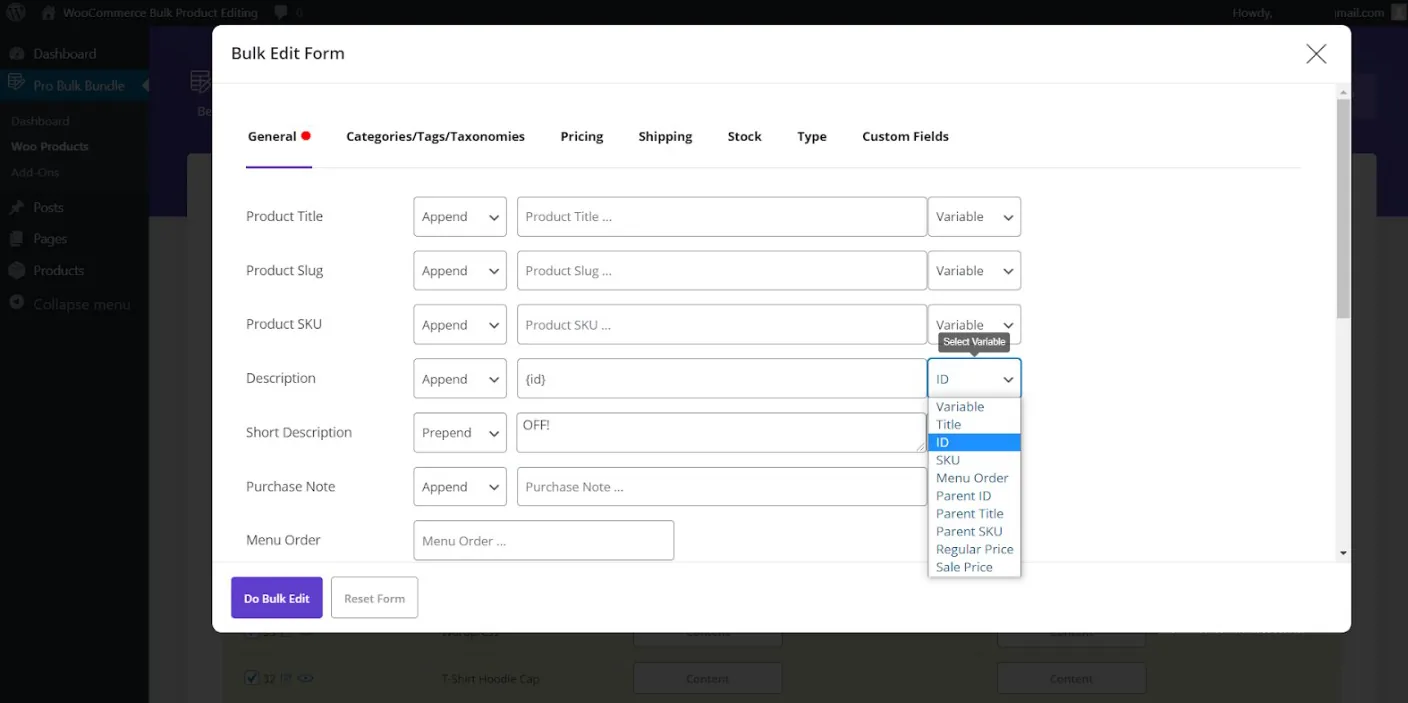This screenshot has height=703, width=1408.
Task: Open the Prepend dropdown for Short Description
Action: (459, 432)
